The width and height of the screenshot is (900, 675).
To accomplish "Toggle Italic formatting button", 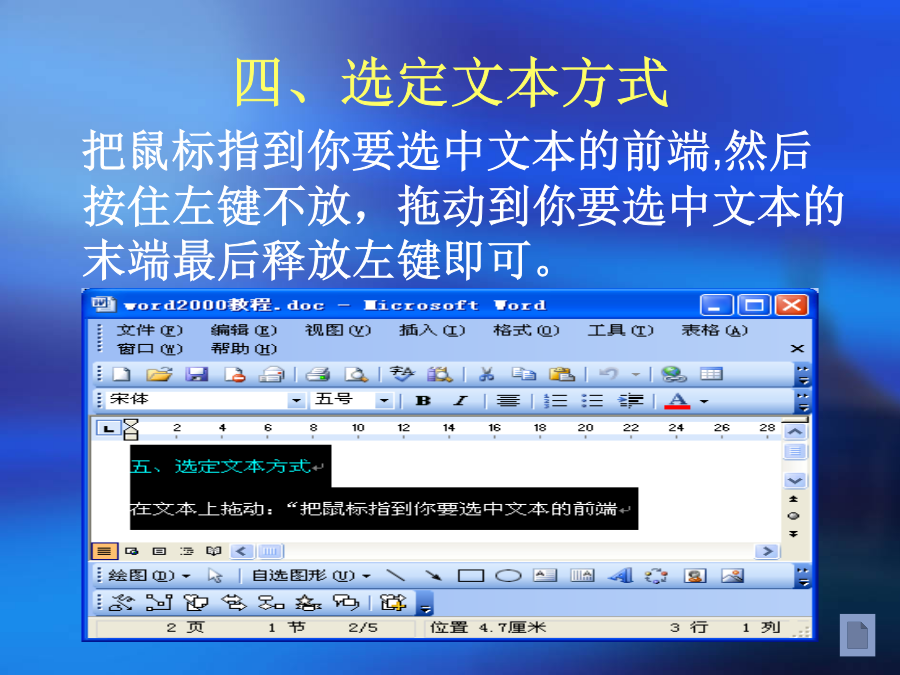I will pos(460,401).
